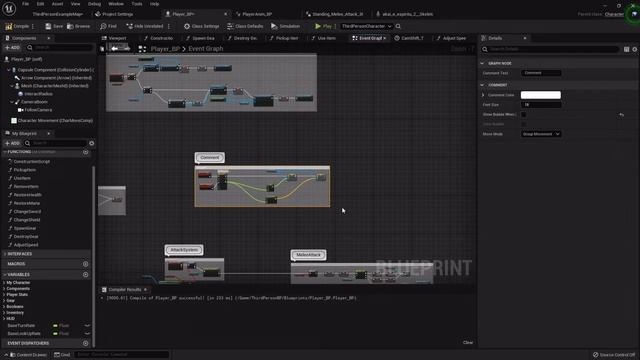This screenshot has height=360, width=640.
Task: Open My Blueprint panel settings gear
Action: coord(91,143)
